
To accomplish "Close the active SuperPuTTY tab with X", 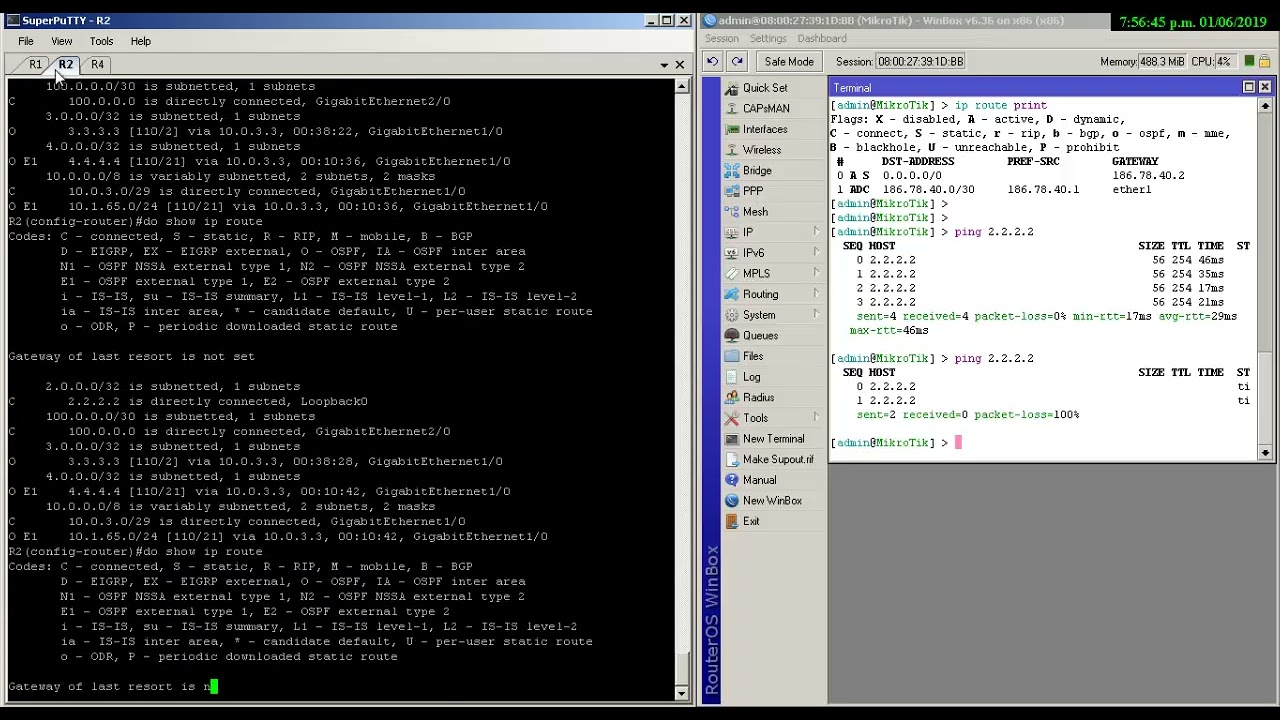I will tap(680, 65).
